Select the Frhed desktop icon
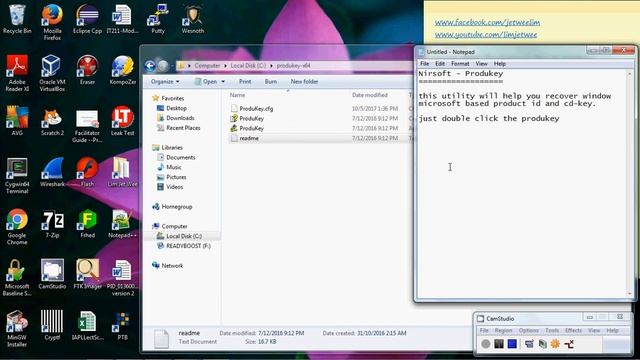 coord(87,224)
